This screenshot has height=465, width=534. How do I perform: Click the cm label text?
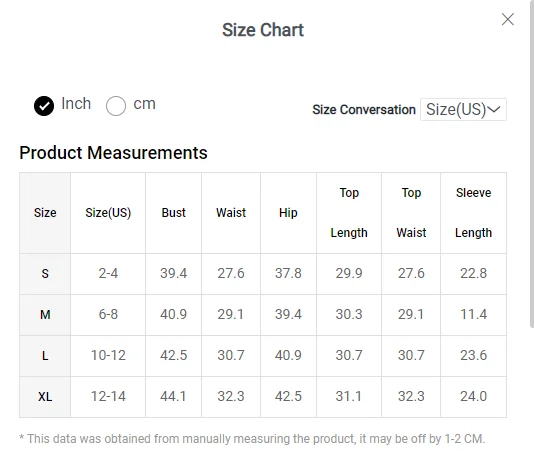(144, 104)
